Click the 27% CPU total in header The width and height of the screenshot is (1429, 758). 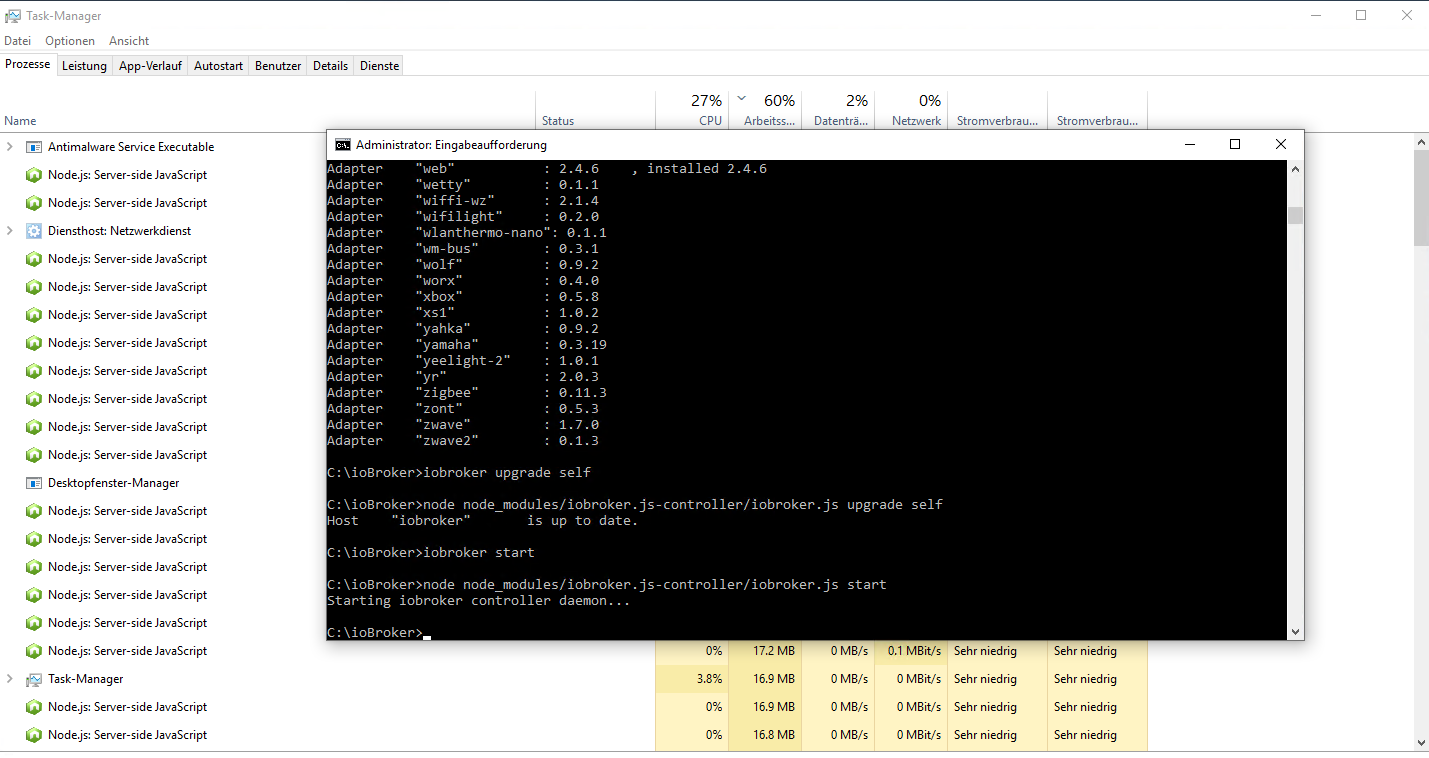coord(706,101)
